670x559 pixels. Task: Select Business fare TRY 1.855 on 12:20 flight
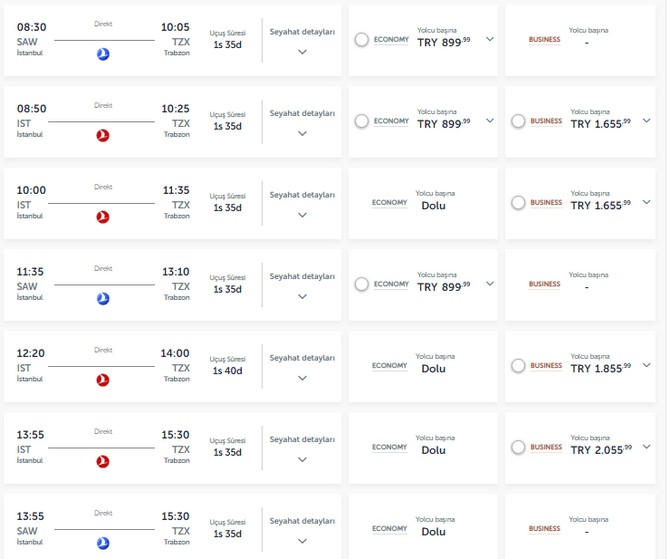518,366
